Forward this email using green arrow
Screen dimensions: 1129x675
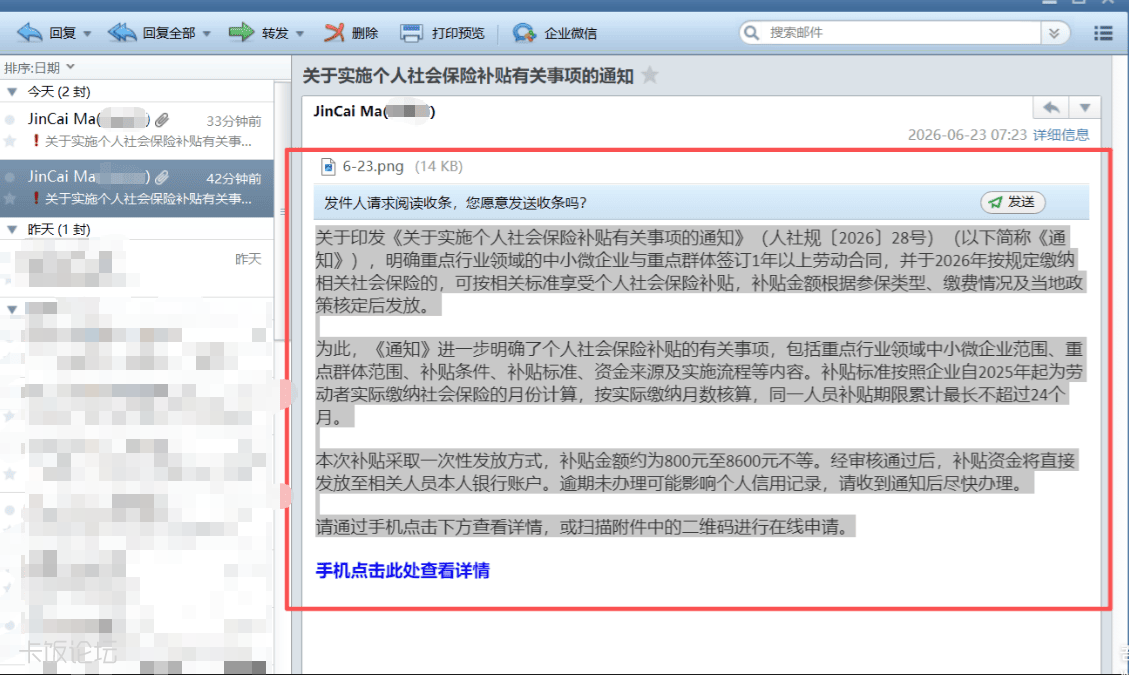pos(241,32)
